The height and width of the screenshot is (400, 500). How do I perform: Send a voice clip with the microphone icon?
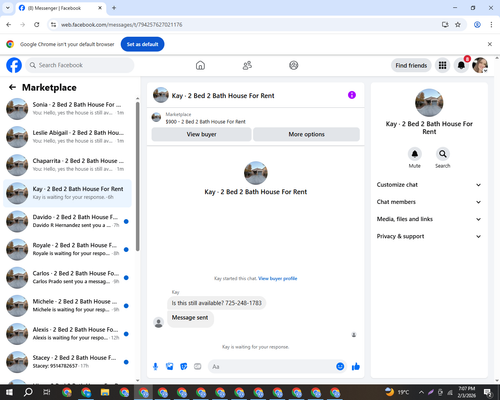click(x=155, y=367)
